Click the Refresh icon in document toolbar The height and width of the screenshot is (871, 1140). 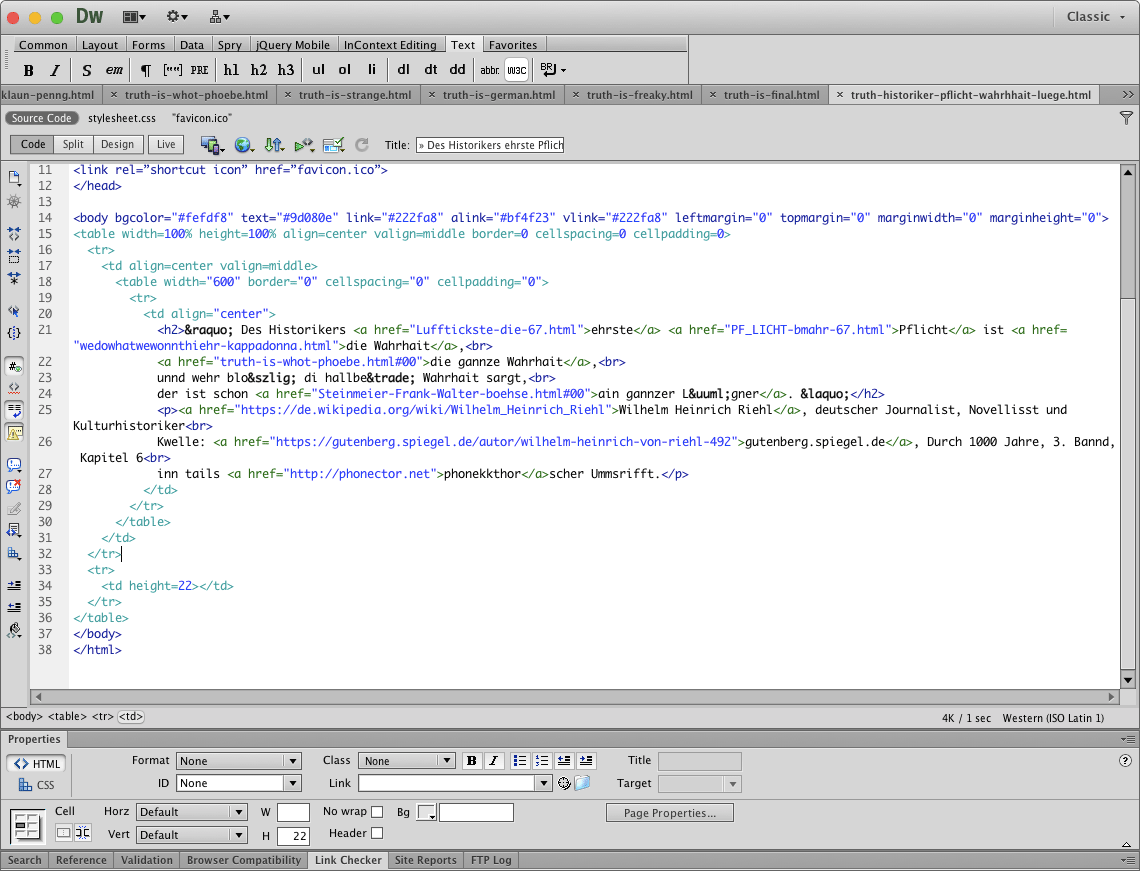click(362, 145)
